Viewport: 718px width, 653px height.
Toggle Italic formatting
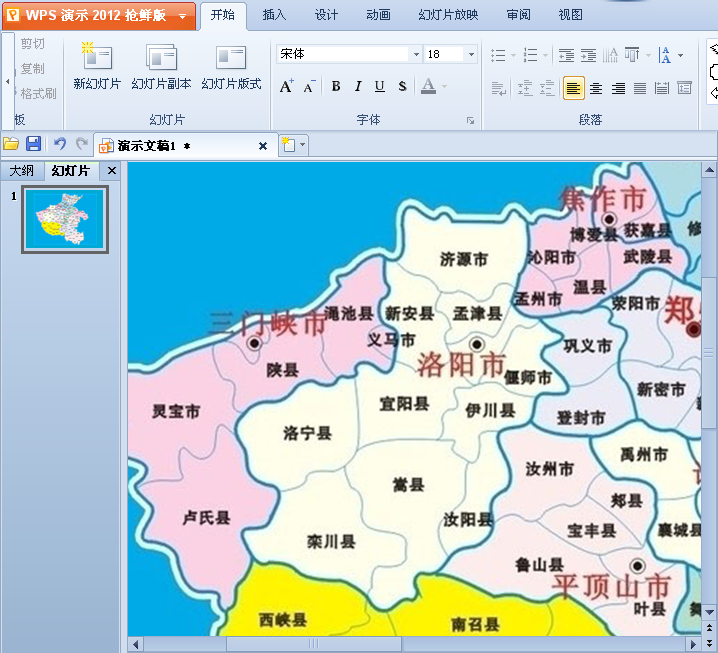(358, 87)
